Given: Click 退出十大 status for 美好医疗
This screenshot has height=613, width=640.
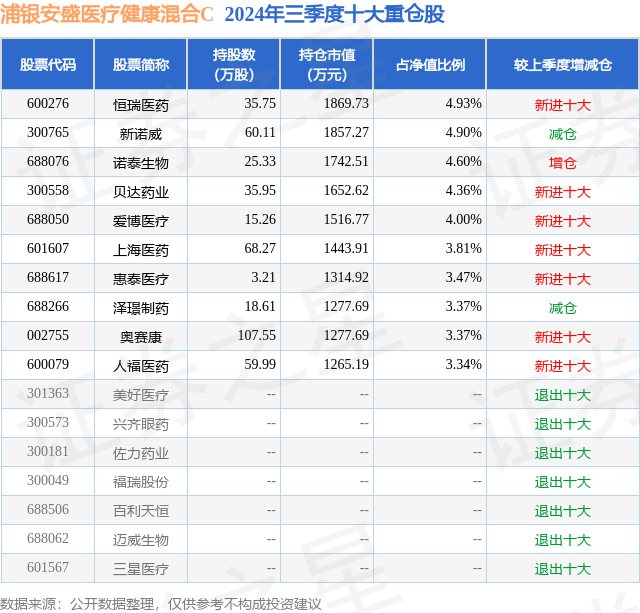Looking at the screenshot, I should (563, 395).
